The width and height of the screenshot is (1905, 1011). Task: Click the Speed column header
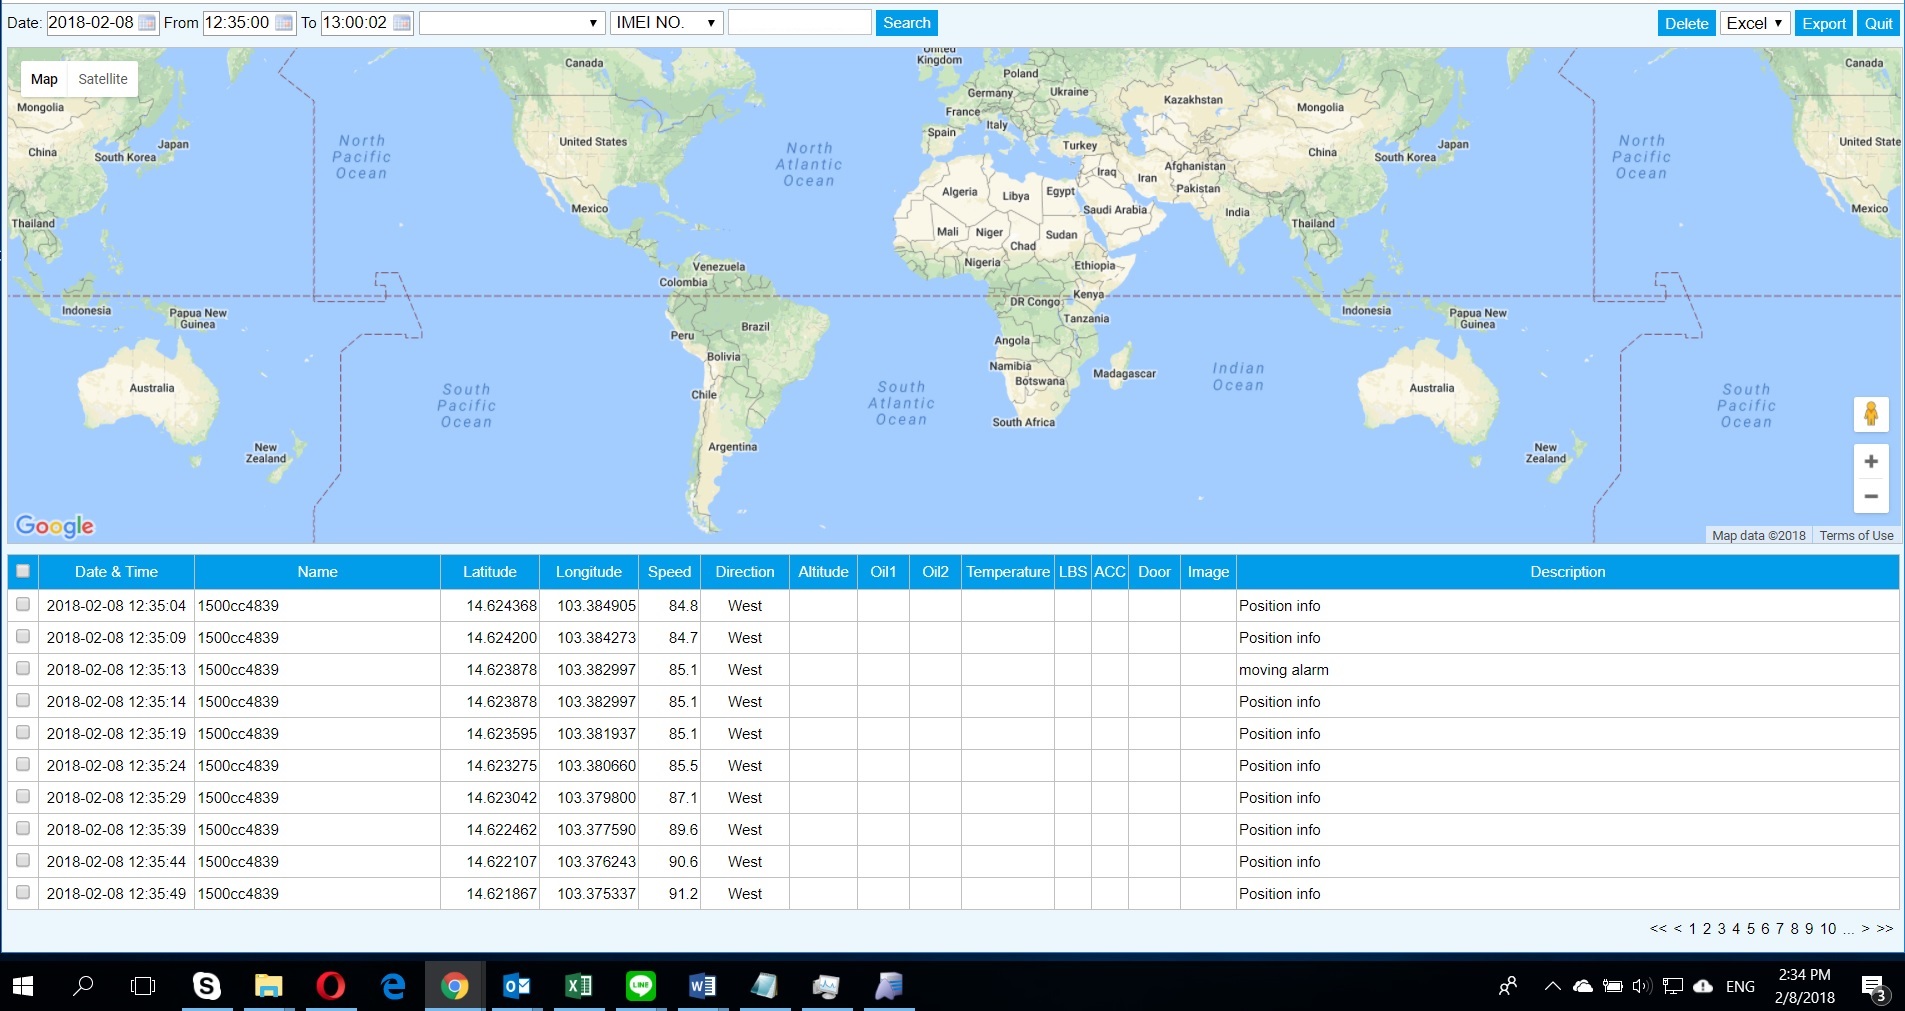[x=669, y=572]
